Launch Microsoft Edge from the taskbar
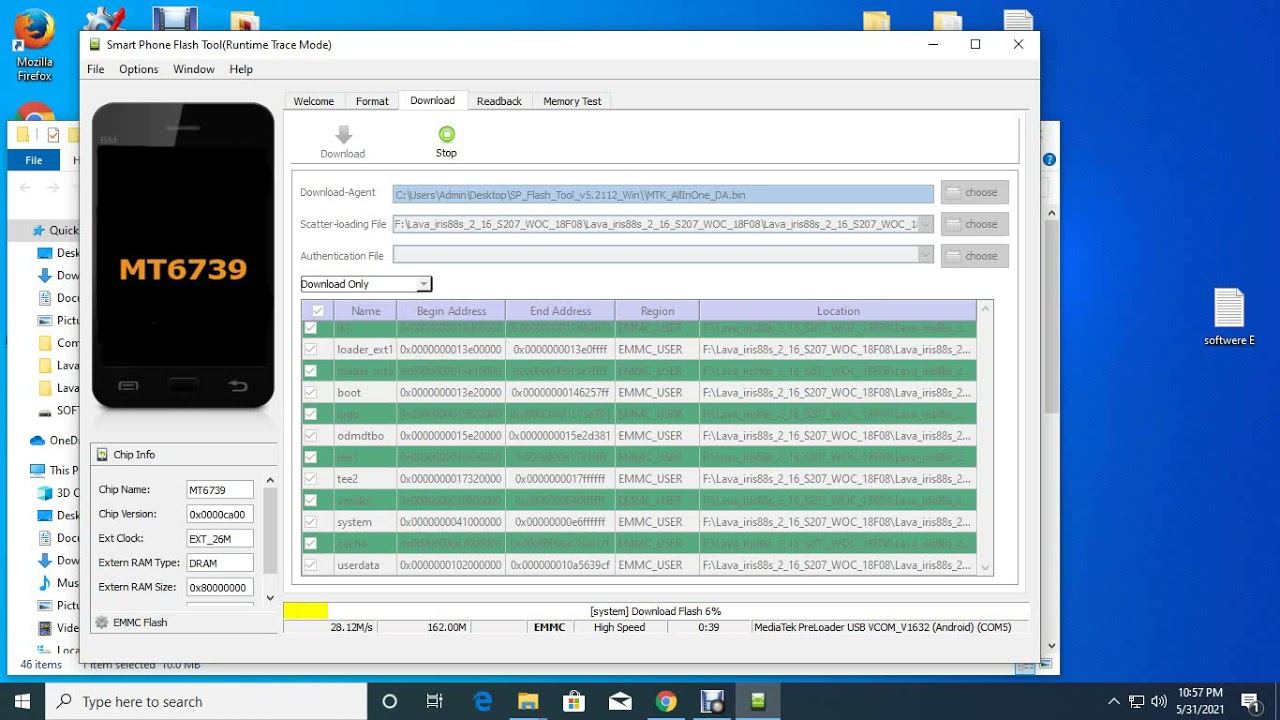This screenshot has height=720, width=1280. click(481, 701)
